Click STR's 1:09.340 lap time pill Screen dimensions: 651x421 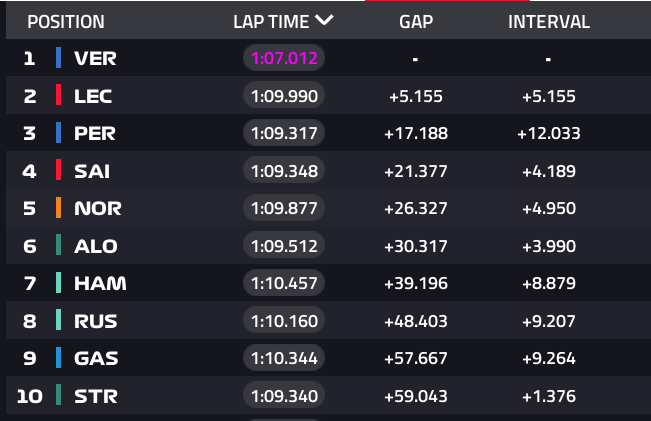(284, 396)
